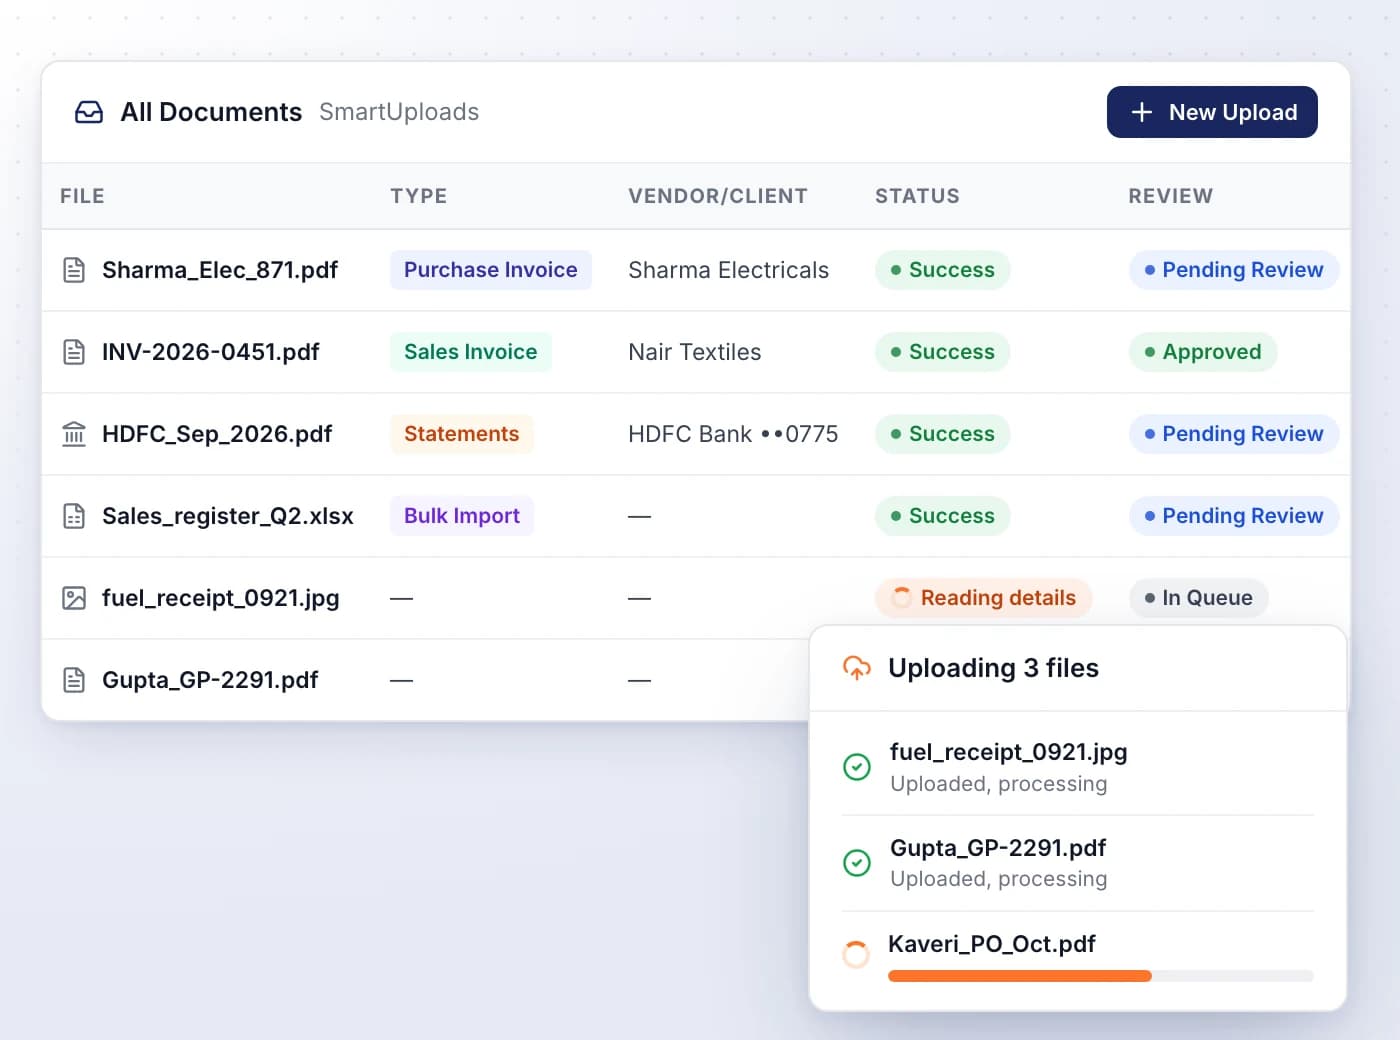Click the Sales Invoice type tag
1400x1040 pixels.
coord(471,352)
